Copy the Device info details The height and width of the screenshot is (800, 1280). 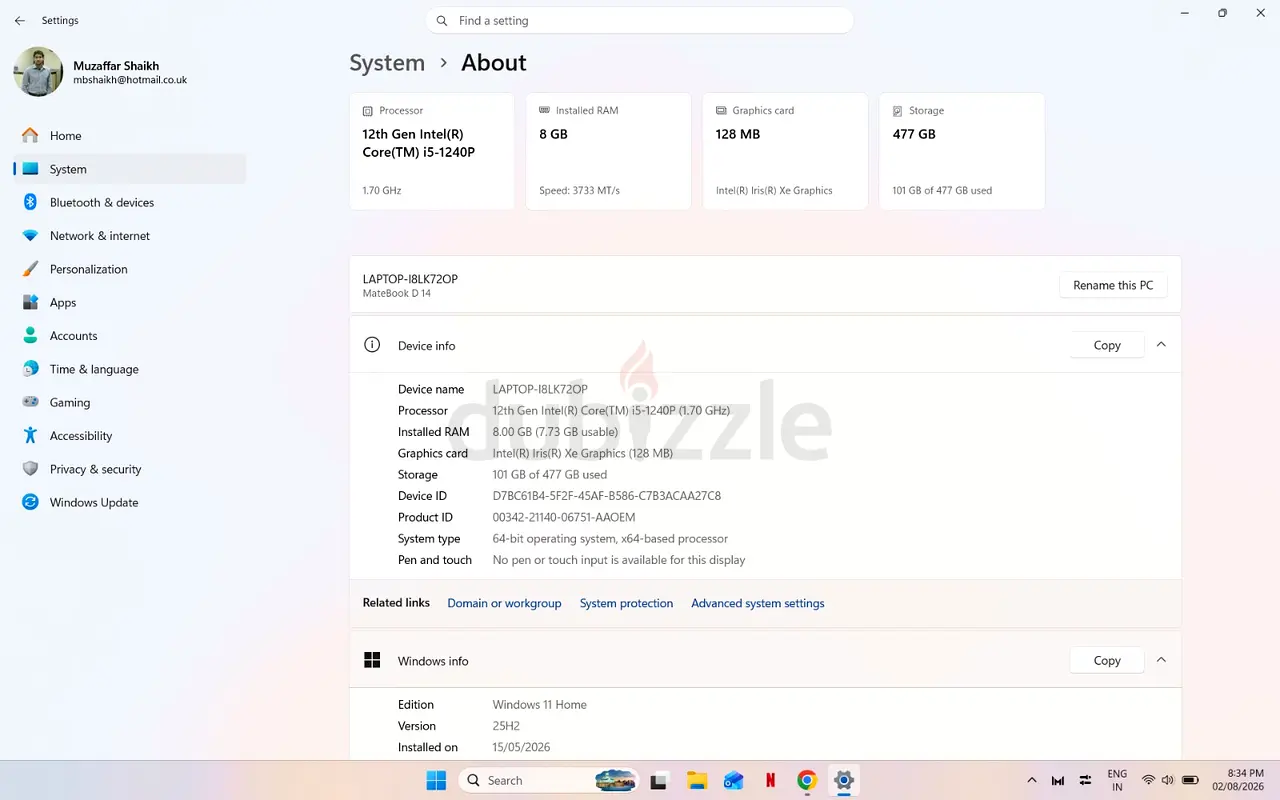tap(1107, 345)
